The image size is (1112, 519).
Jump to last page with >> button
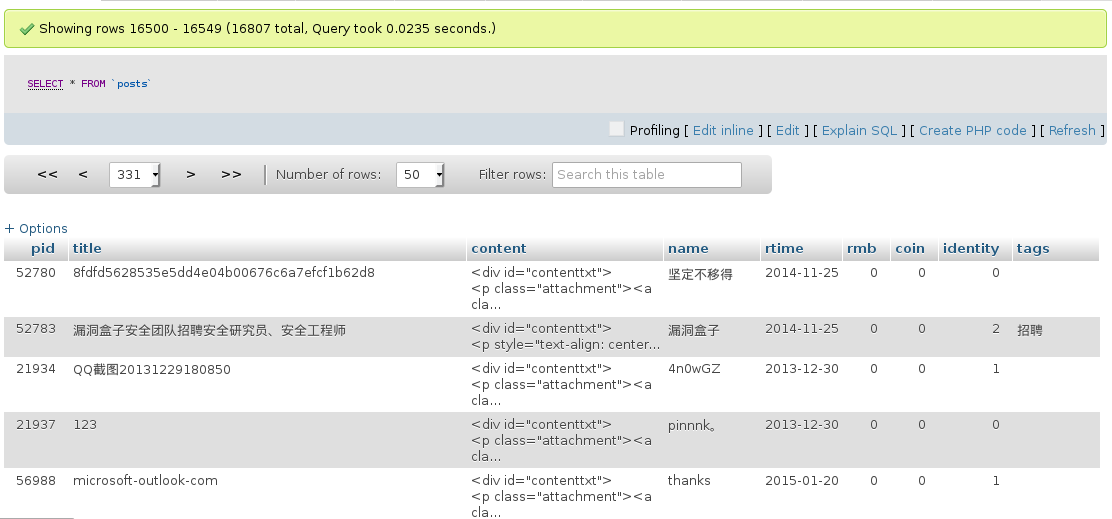coord(231,174)
